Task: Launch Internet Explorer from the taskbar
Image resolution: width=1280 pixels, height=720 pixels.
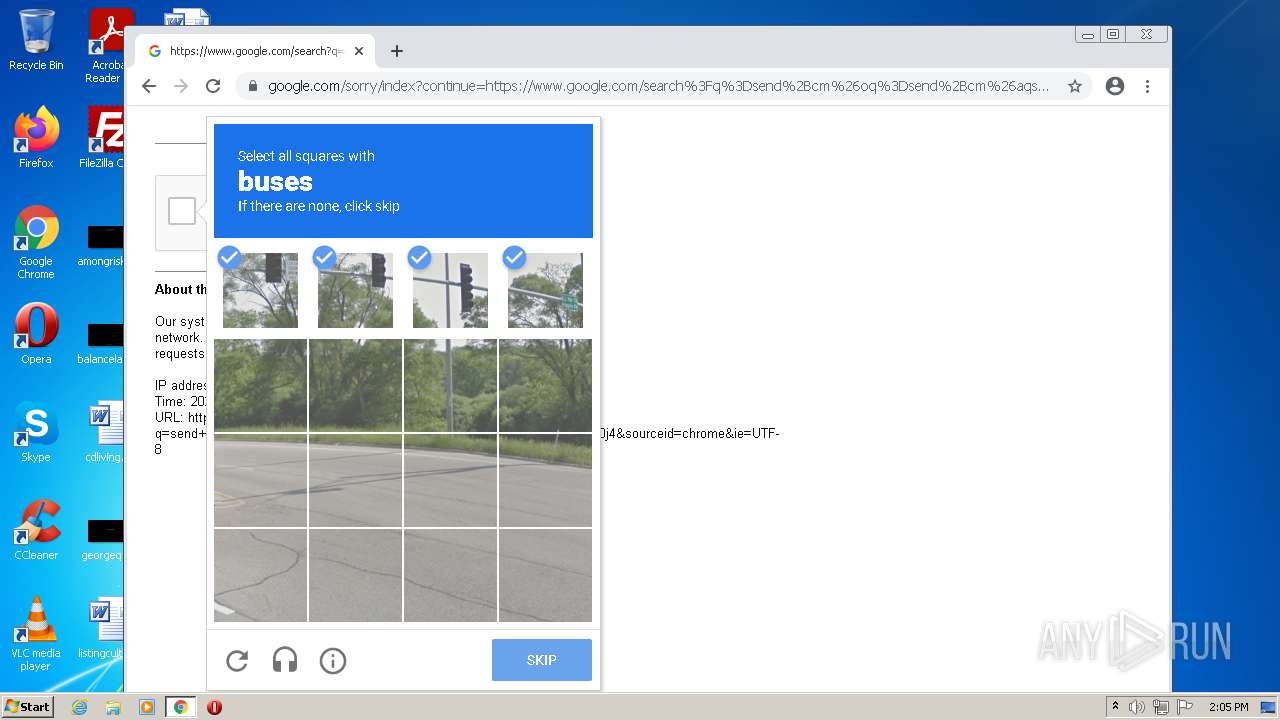Action: coord(80,707)
